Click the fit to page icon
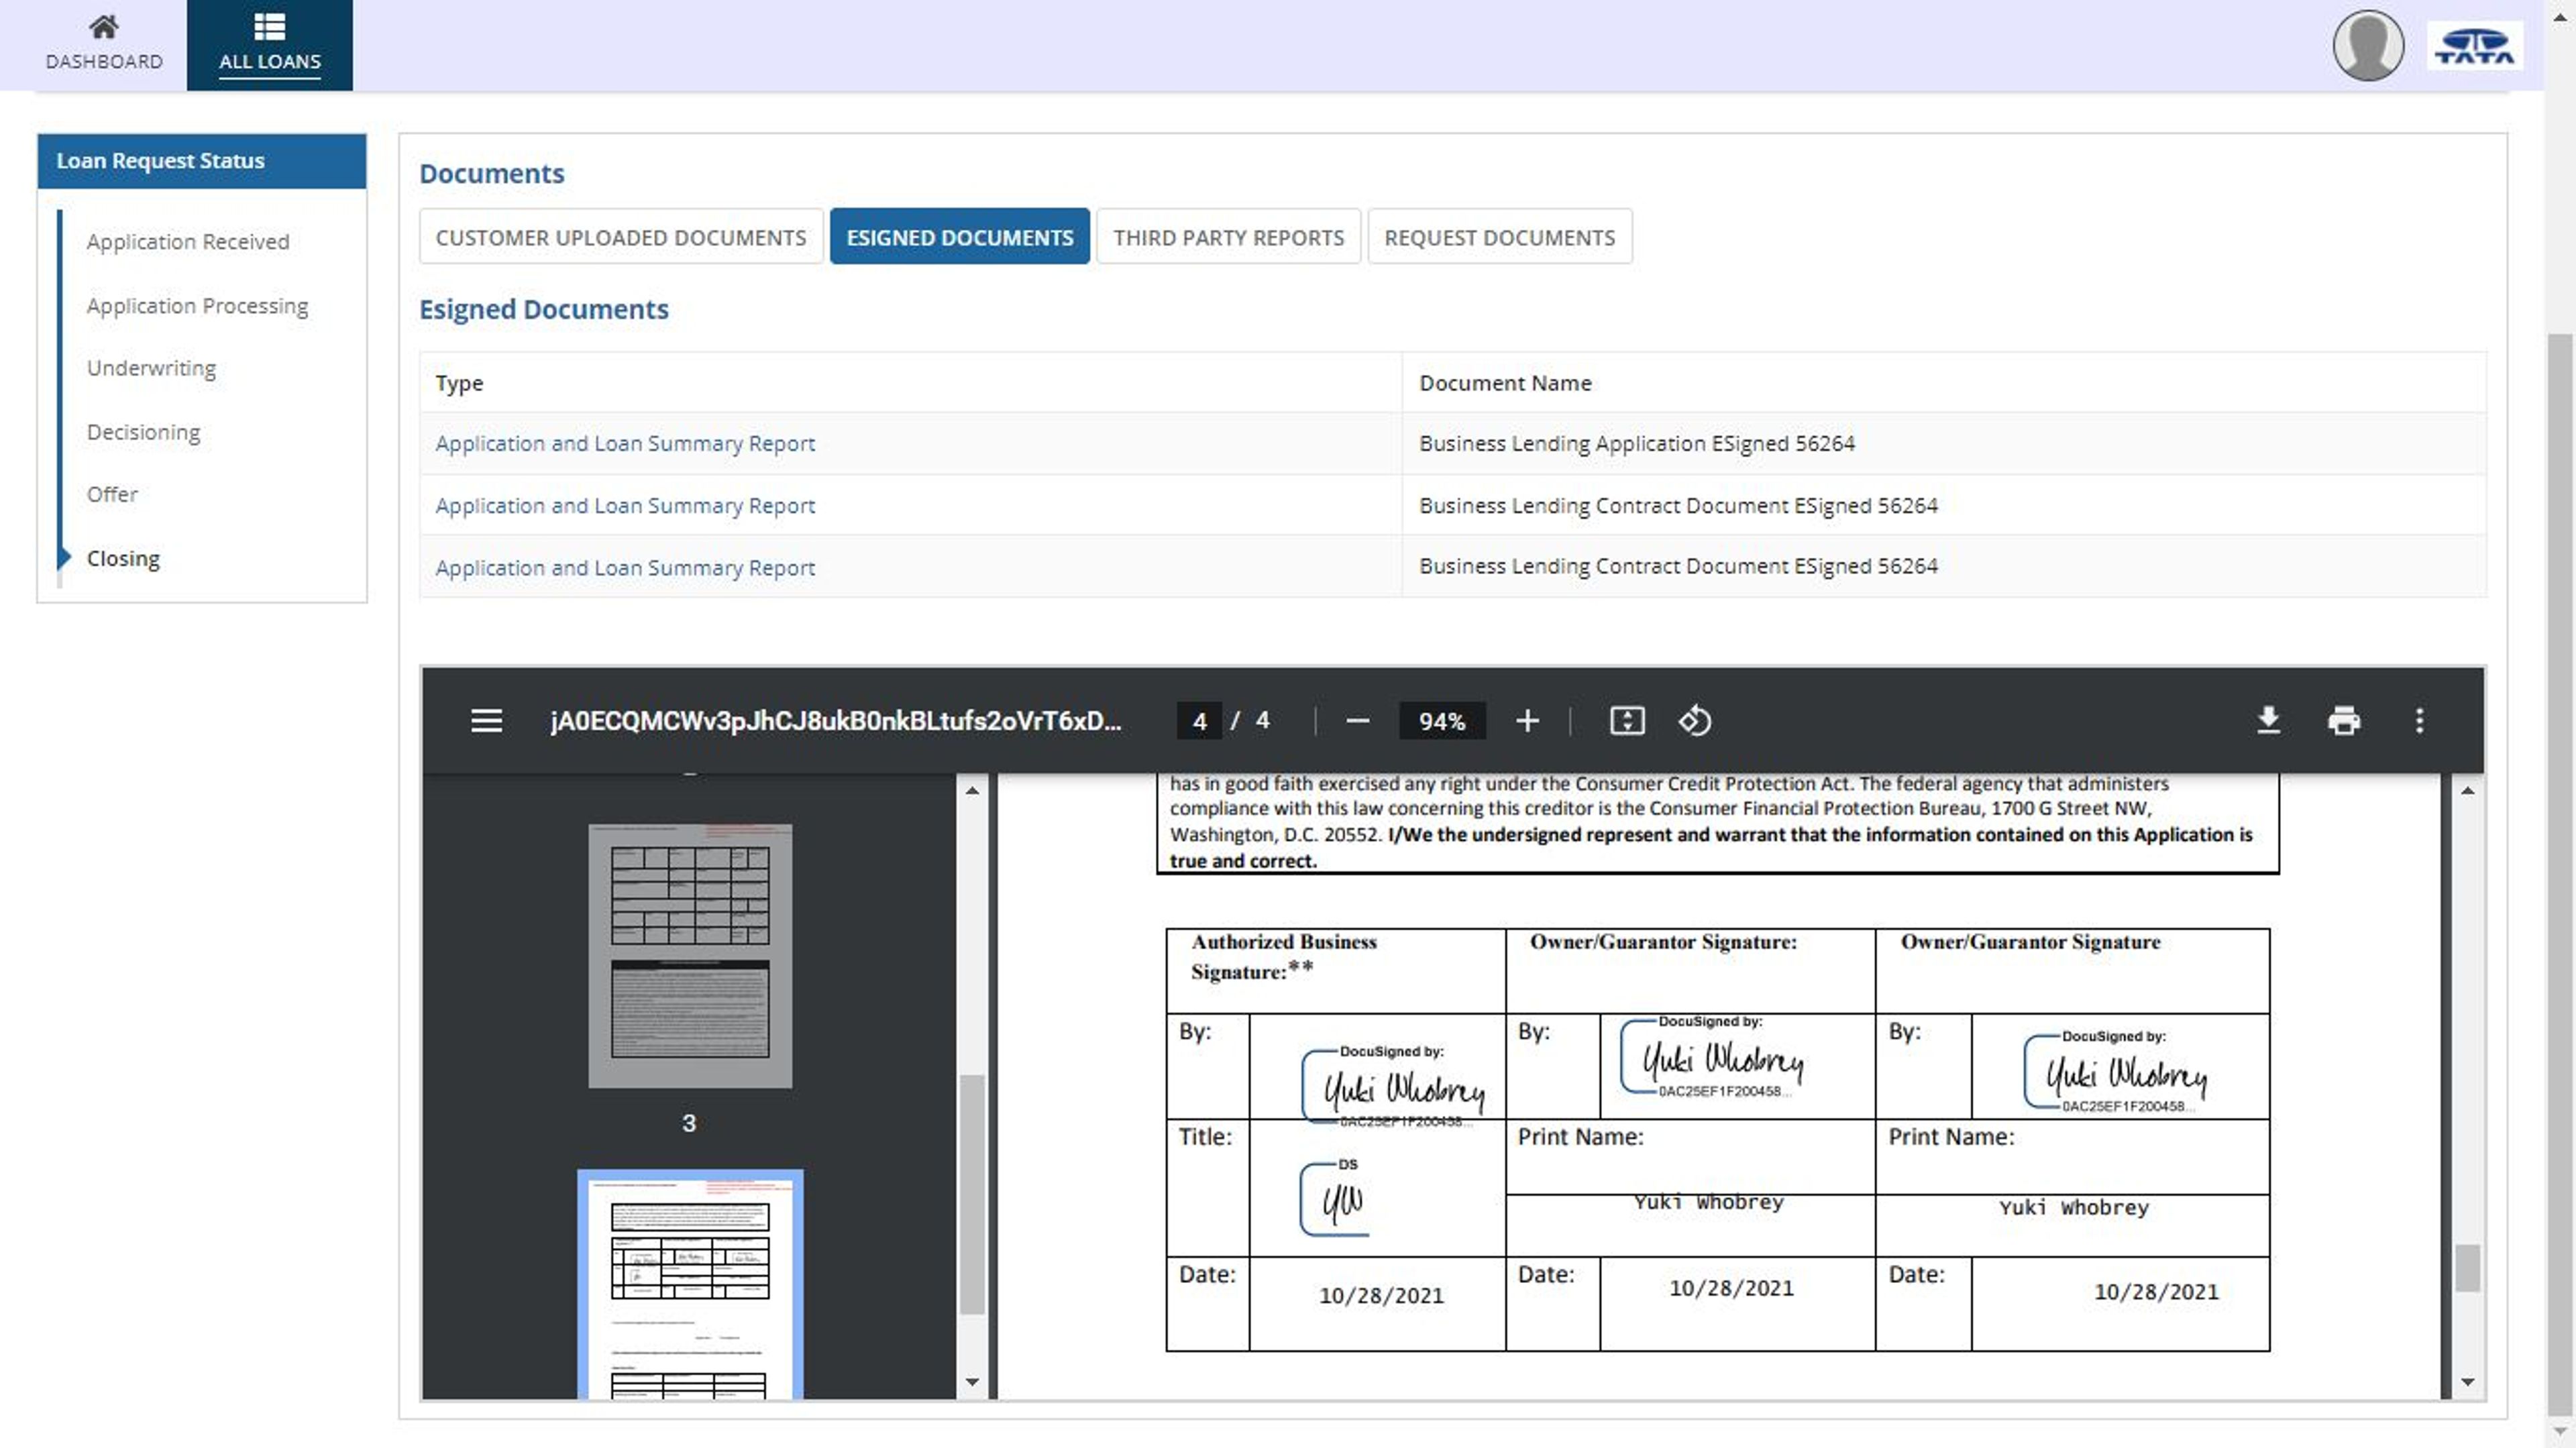 1627,720
